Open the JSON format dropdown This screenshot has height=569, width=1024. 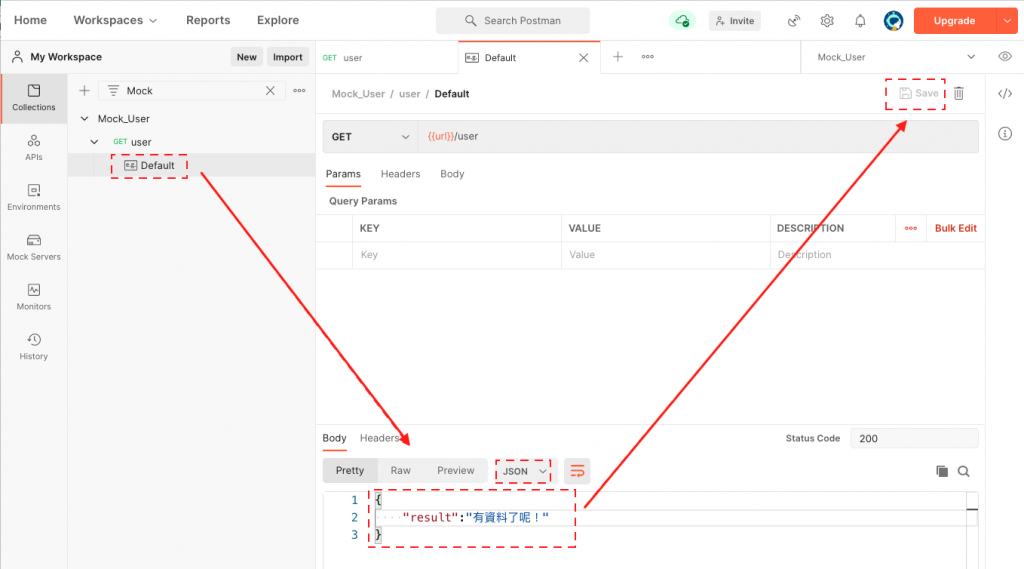(x=524, y=471)
